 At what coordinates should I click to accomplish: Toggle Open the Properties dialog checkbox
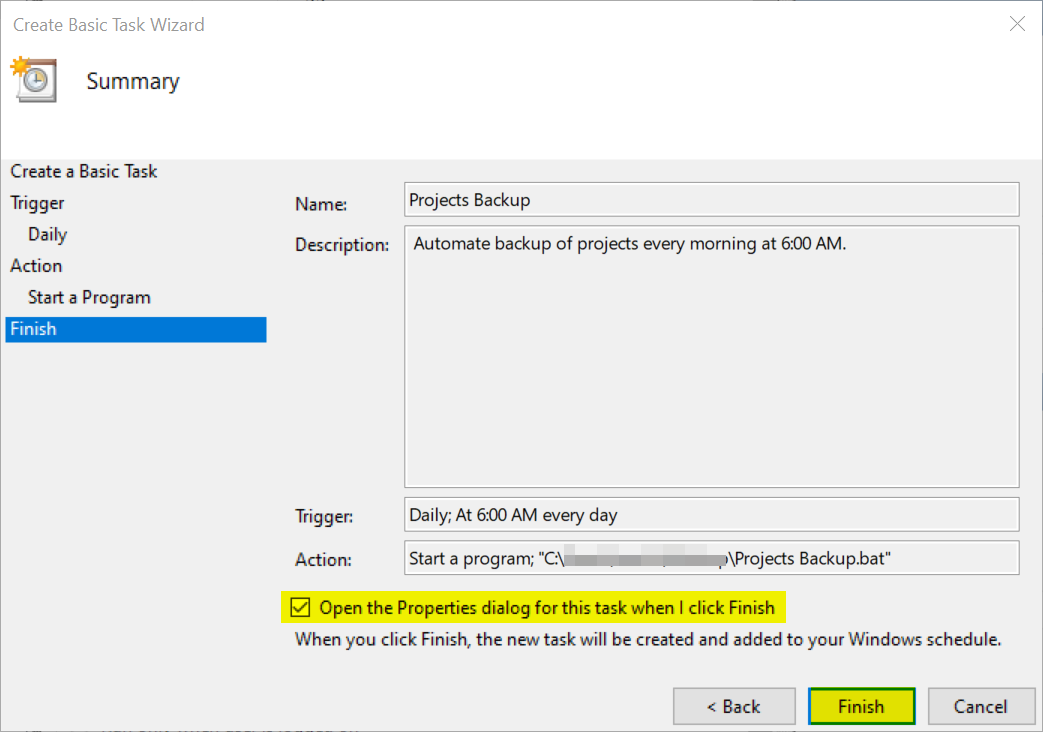[x=301, y=608]
